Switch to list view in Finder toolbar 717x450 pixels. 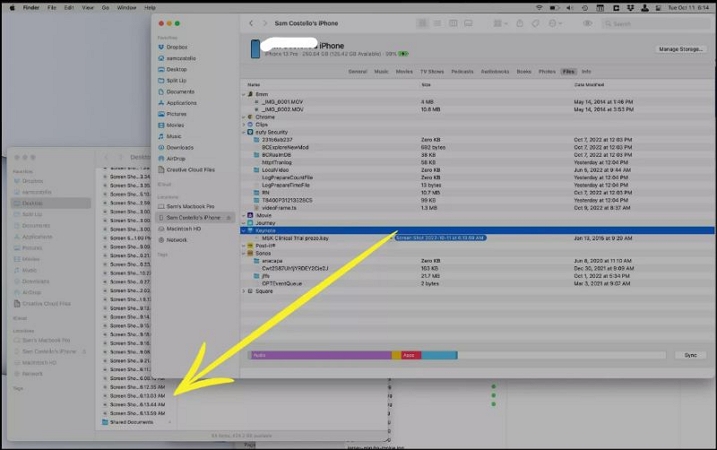tap(437, 23)
